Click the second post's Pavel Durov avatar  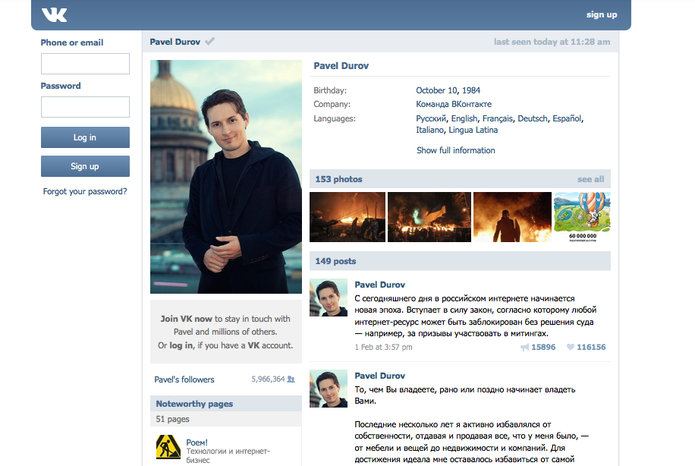point(328,389)
